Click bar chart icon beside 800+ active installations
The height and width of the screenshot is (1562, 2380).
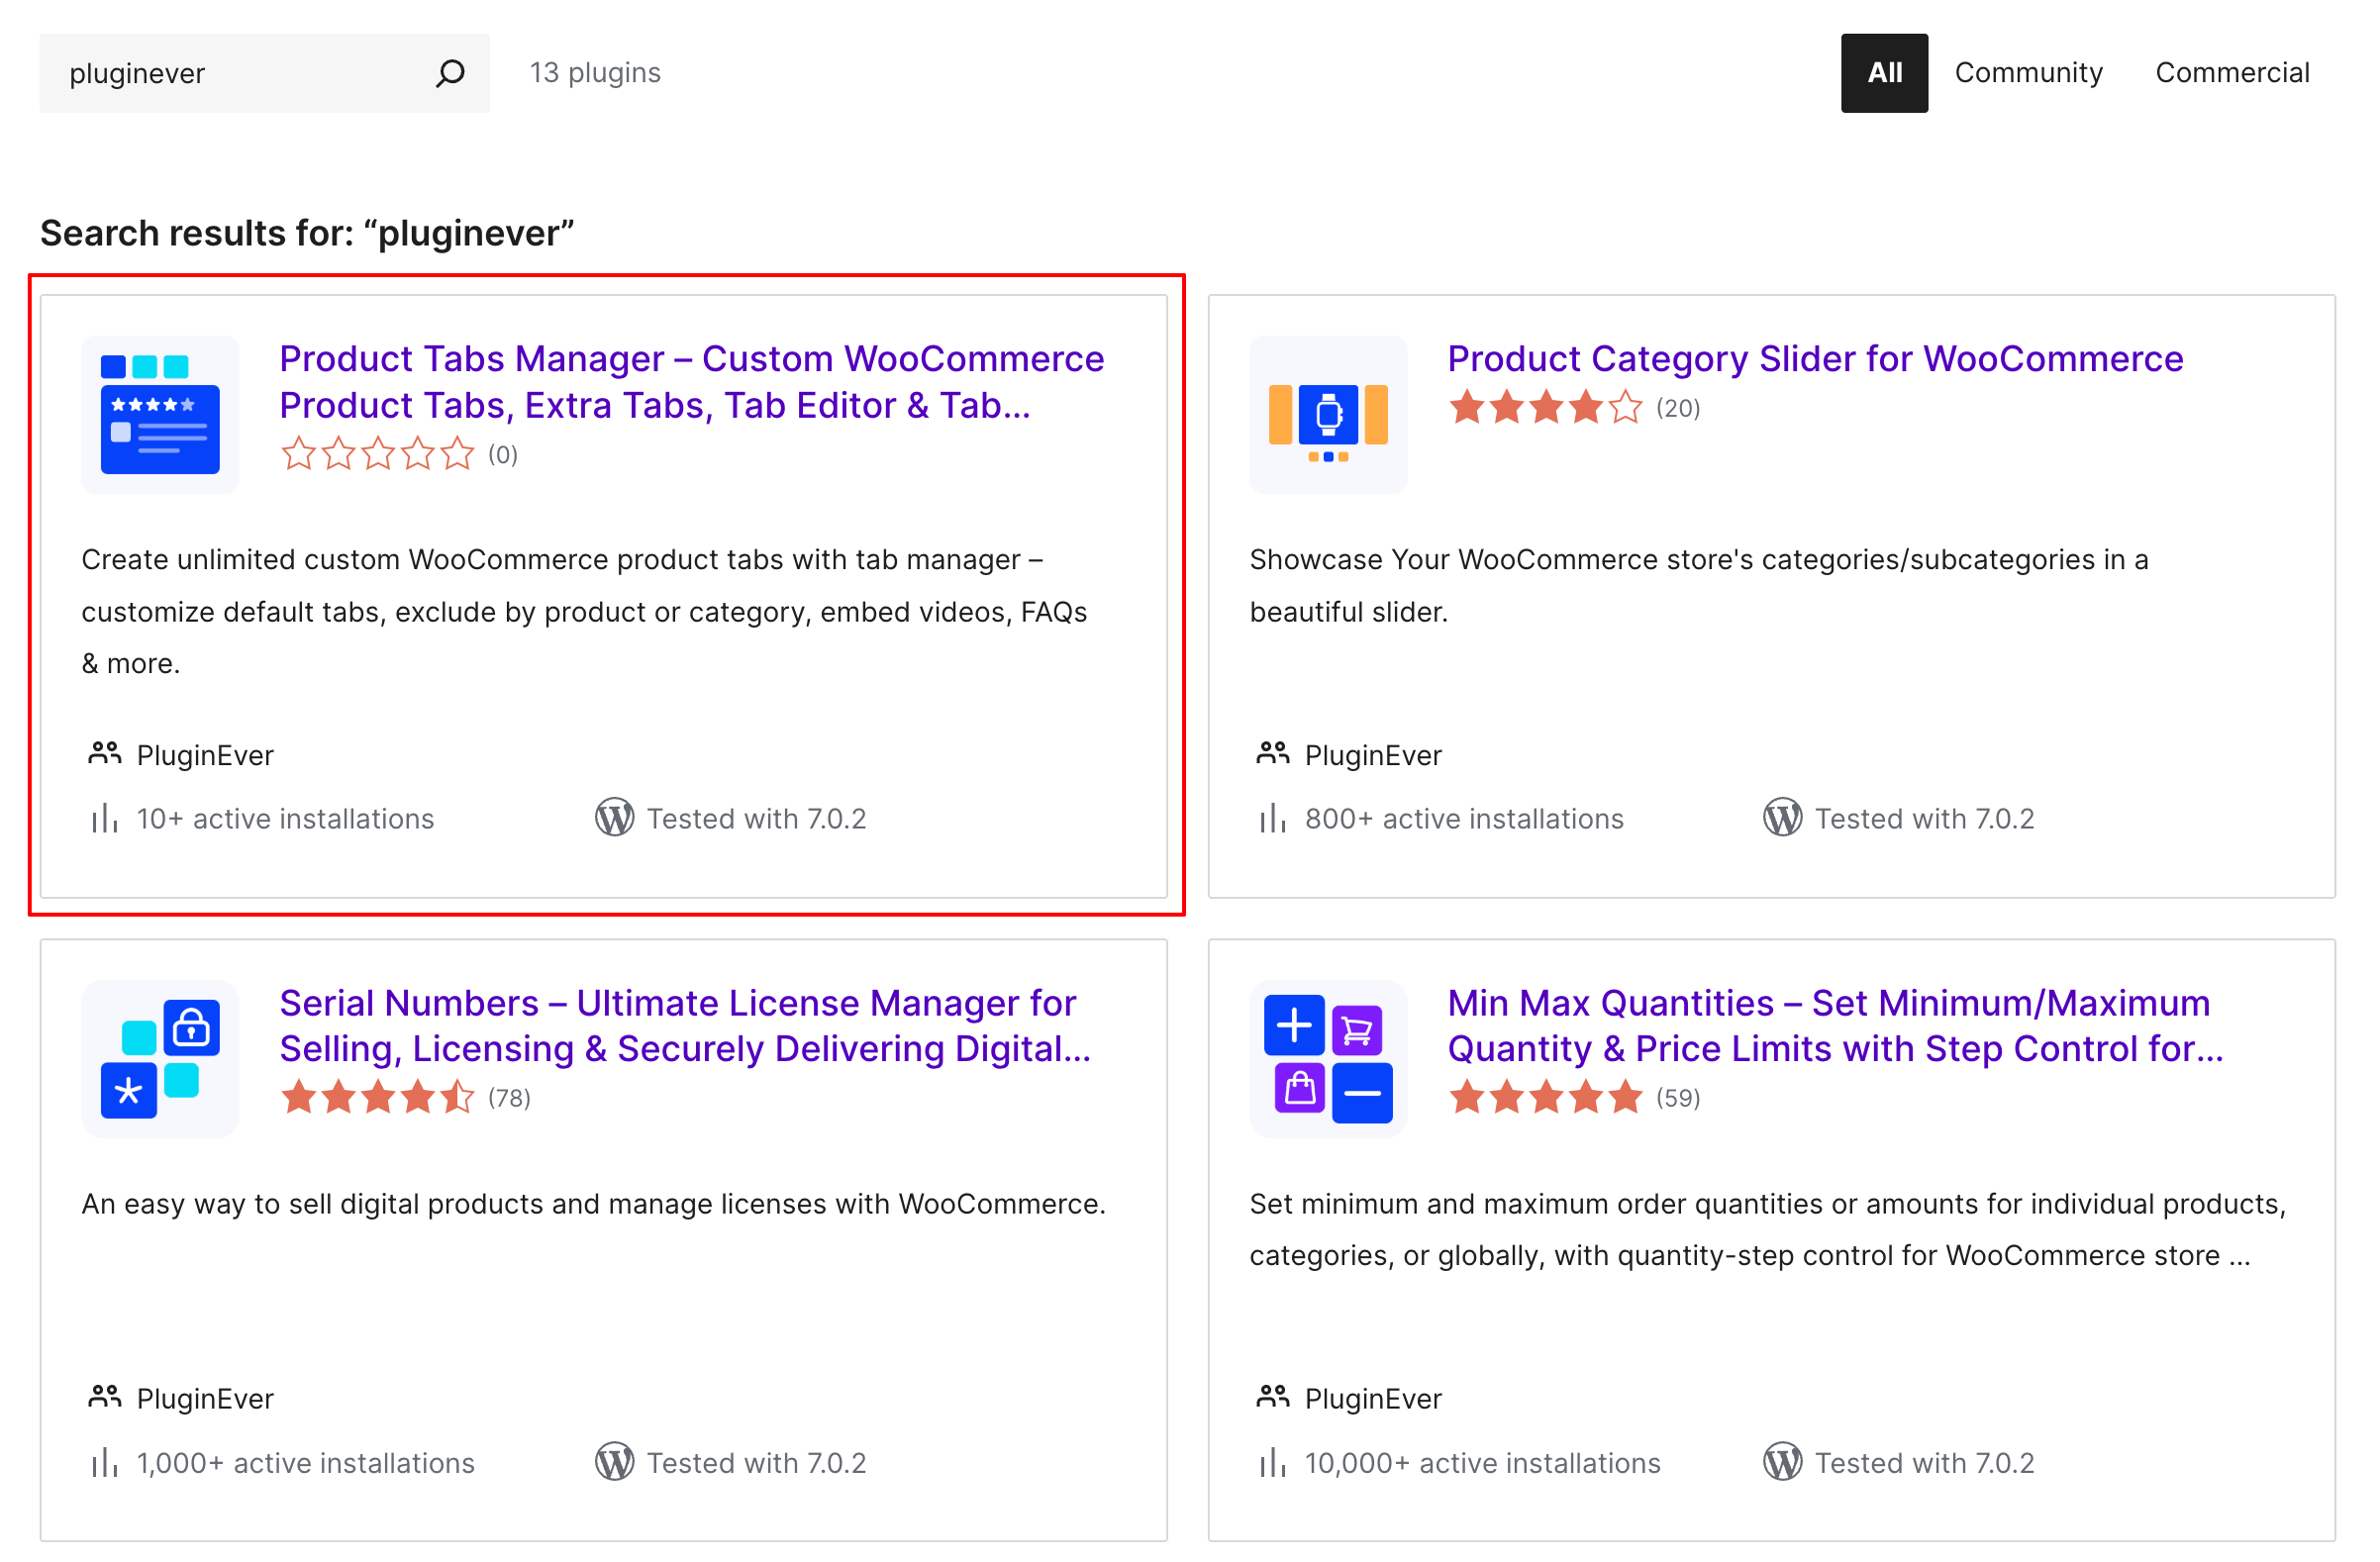pyautogui.click(x=1273, y=818)
